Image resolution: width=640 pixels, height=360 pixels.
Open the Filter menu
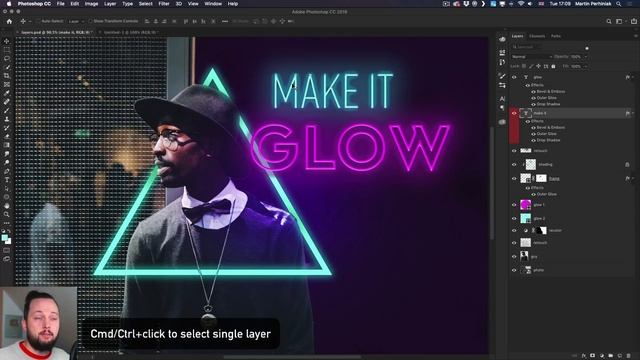coord(164,4)
